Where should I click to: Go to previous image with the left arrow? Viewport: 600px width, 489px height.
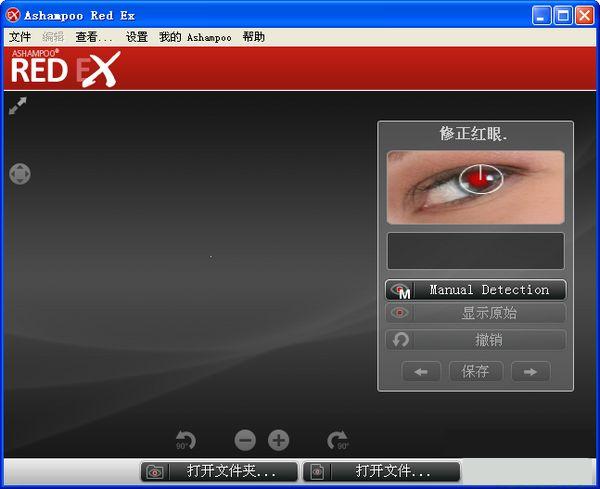point(421,372)
